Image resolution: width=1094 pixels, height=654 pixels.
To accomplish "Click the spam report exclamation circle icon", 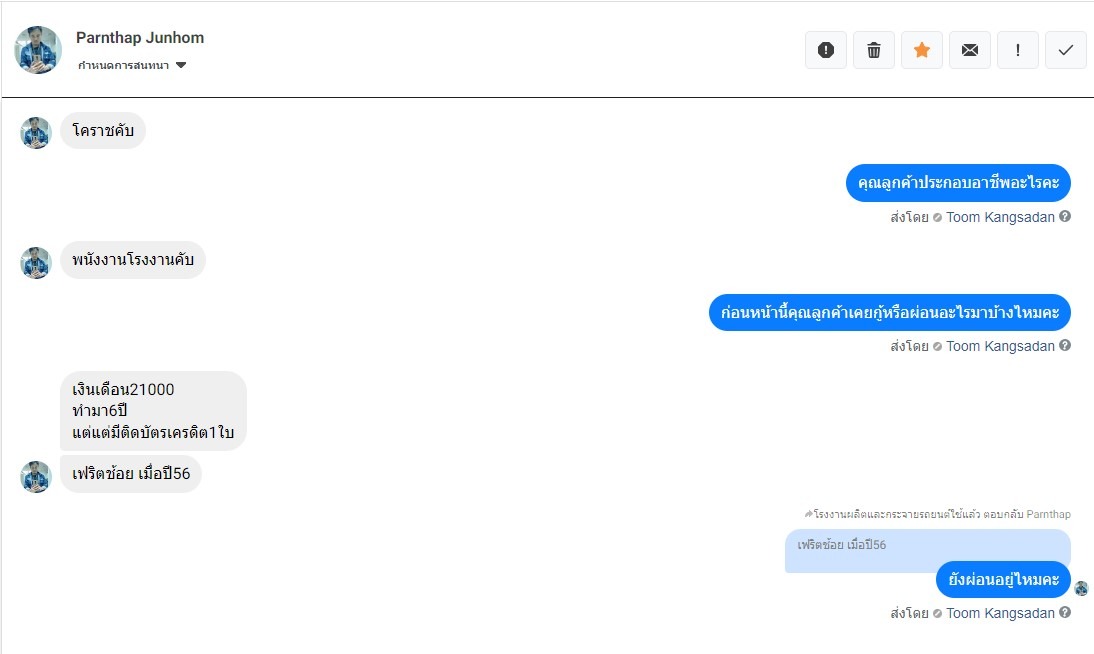I will click(826, 50).
